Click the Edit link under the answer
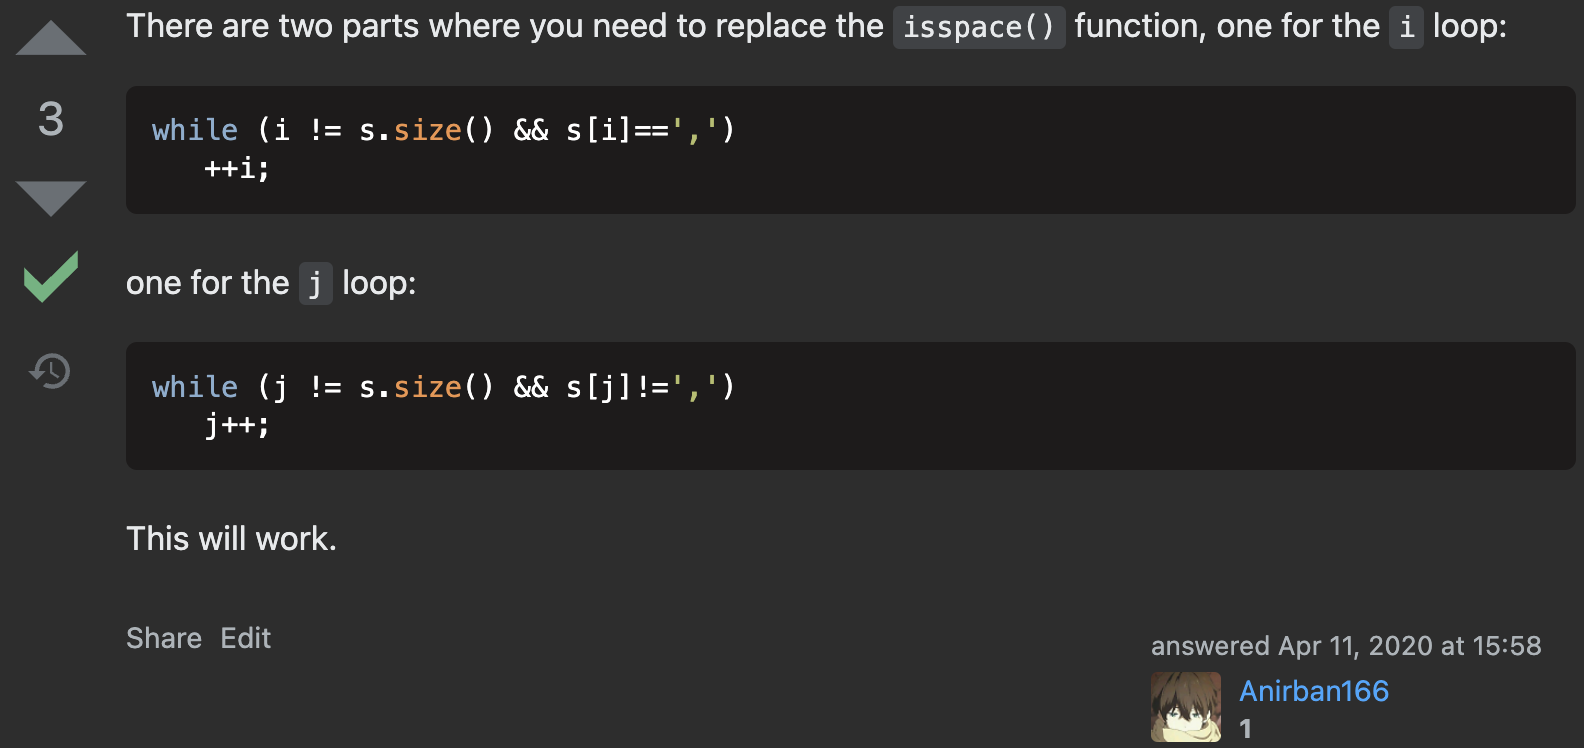The width and height of the screenshot is (1584, 748). (245, 638)
